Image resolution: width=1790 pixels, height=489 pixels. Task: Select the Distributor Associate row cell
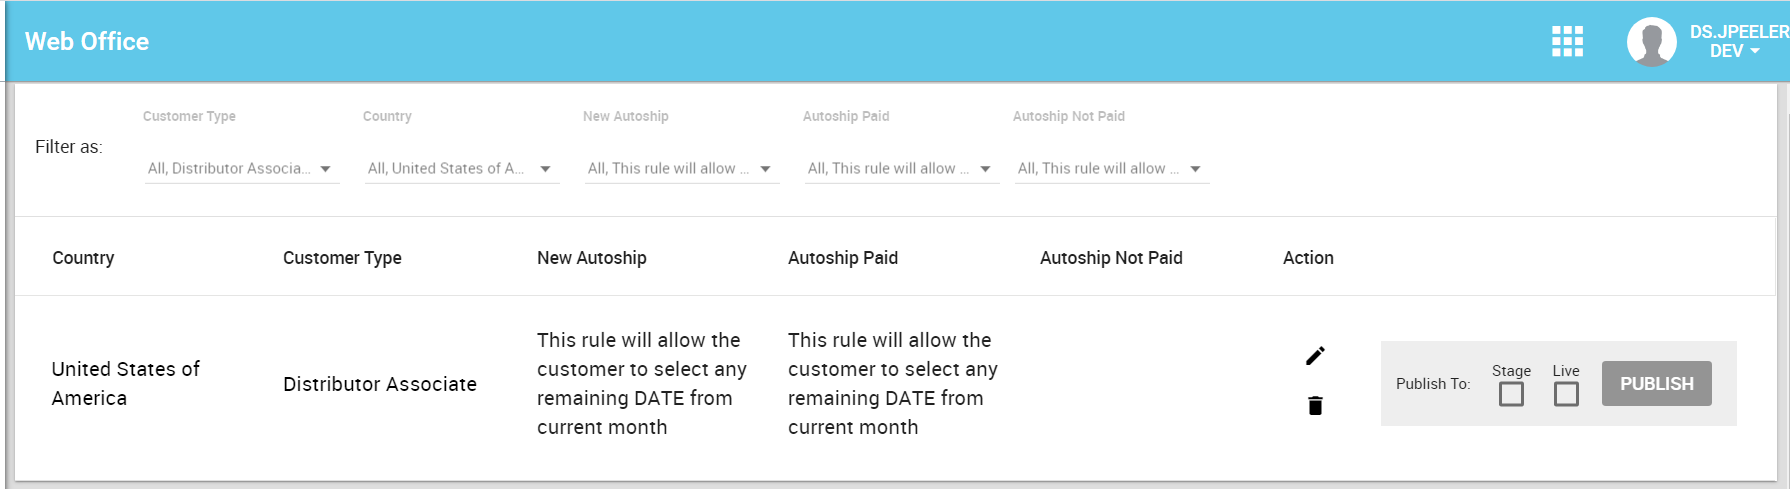pyautogui.click(x=380, y=384)
